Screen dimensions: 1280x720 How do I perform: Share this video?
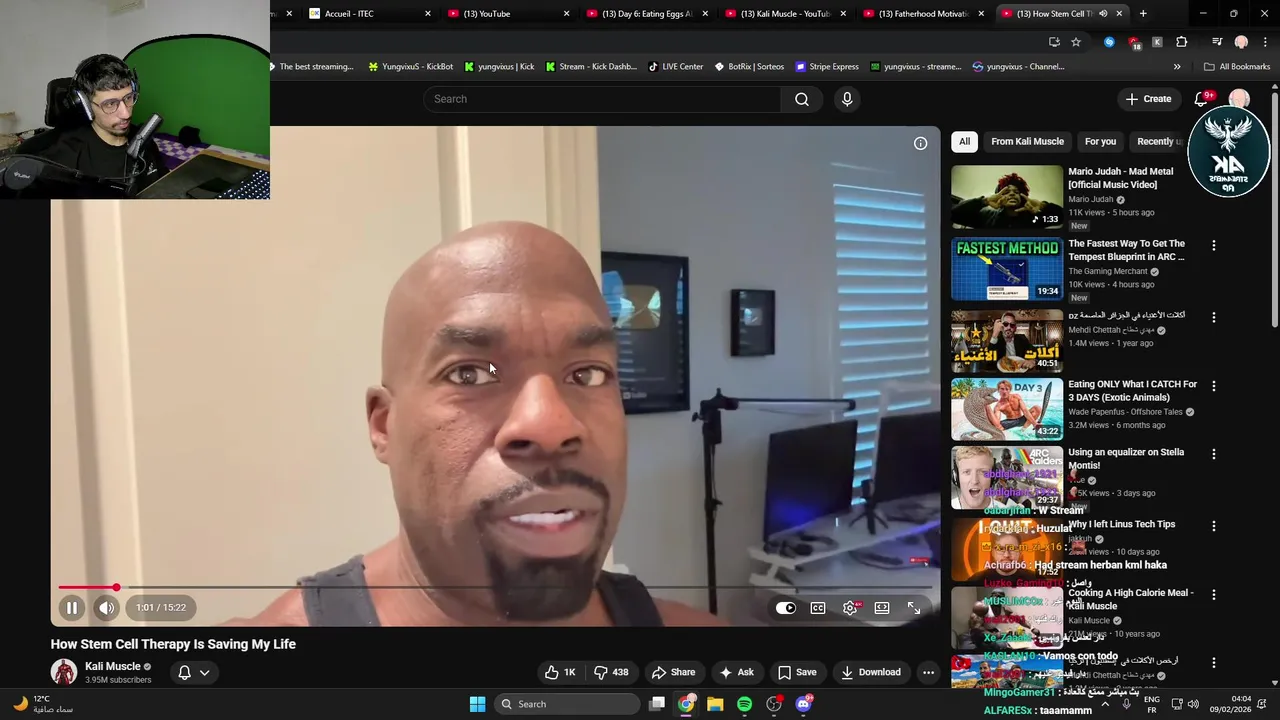(673, 672)
